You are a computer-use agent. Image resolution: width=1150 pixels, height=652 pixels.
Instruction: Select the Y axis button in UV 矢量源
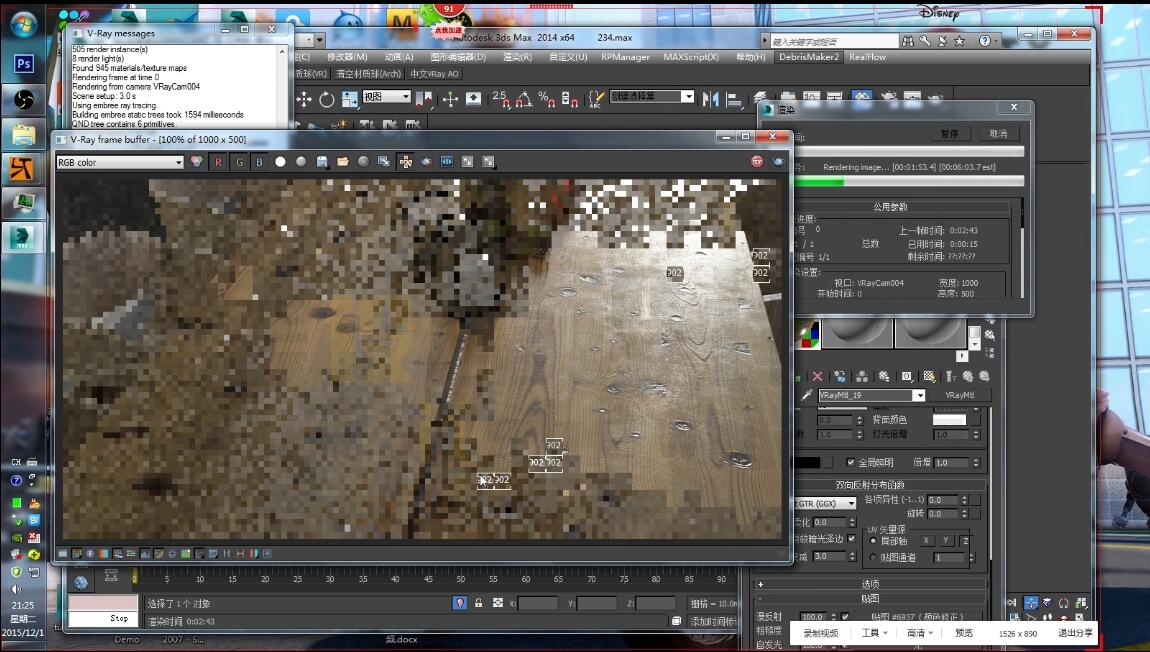pyautogui.click(x=946, y=541)
